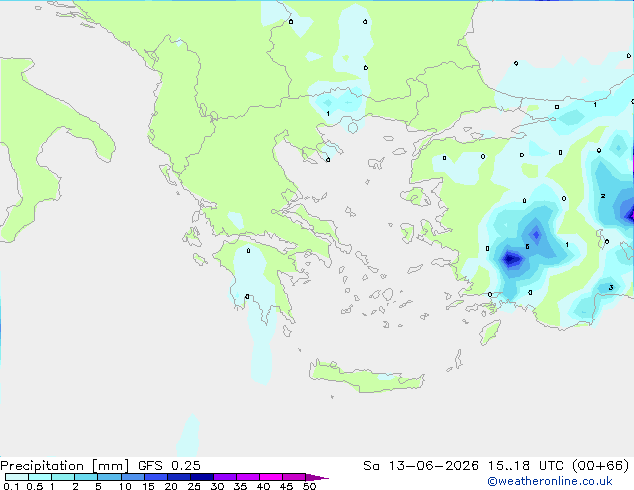Select the 5–10 mm legend swatch
Screen dimensions: 634x490
(109, 477)
